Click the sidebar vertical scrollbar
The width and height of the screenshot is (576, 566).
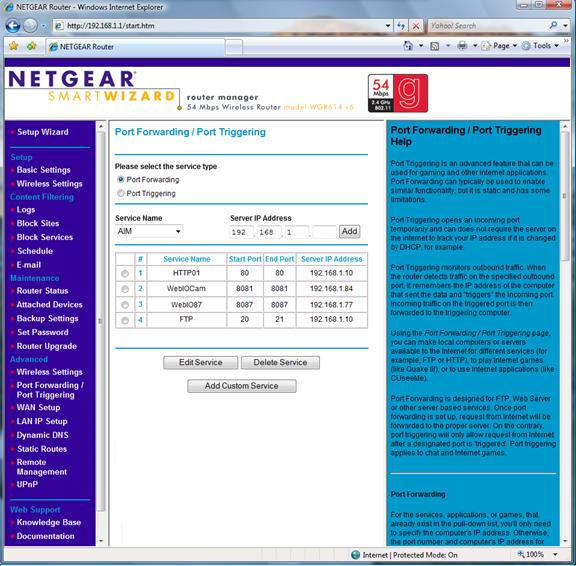tap(101, 321)
